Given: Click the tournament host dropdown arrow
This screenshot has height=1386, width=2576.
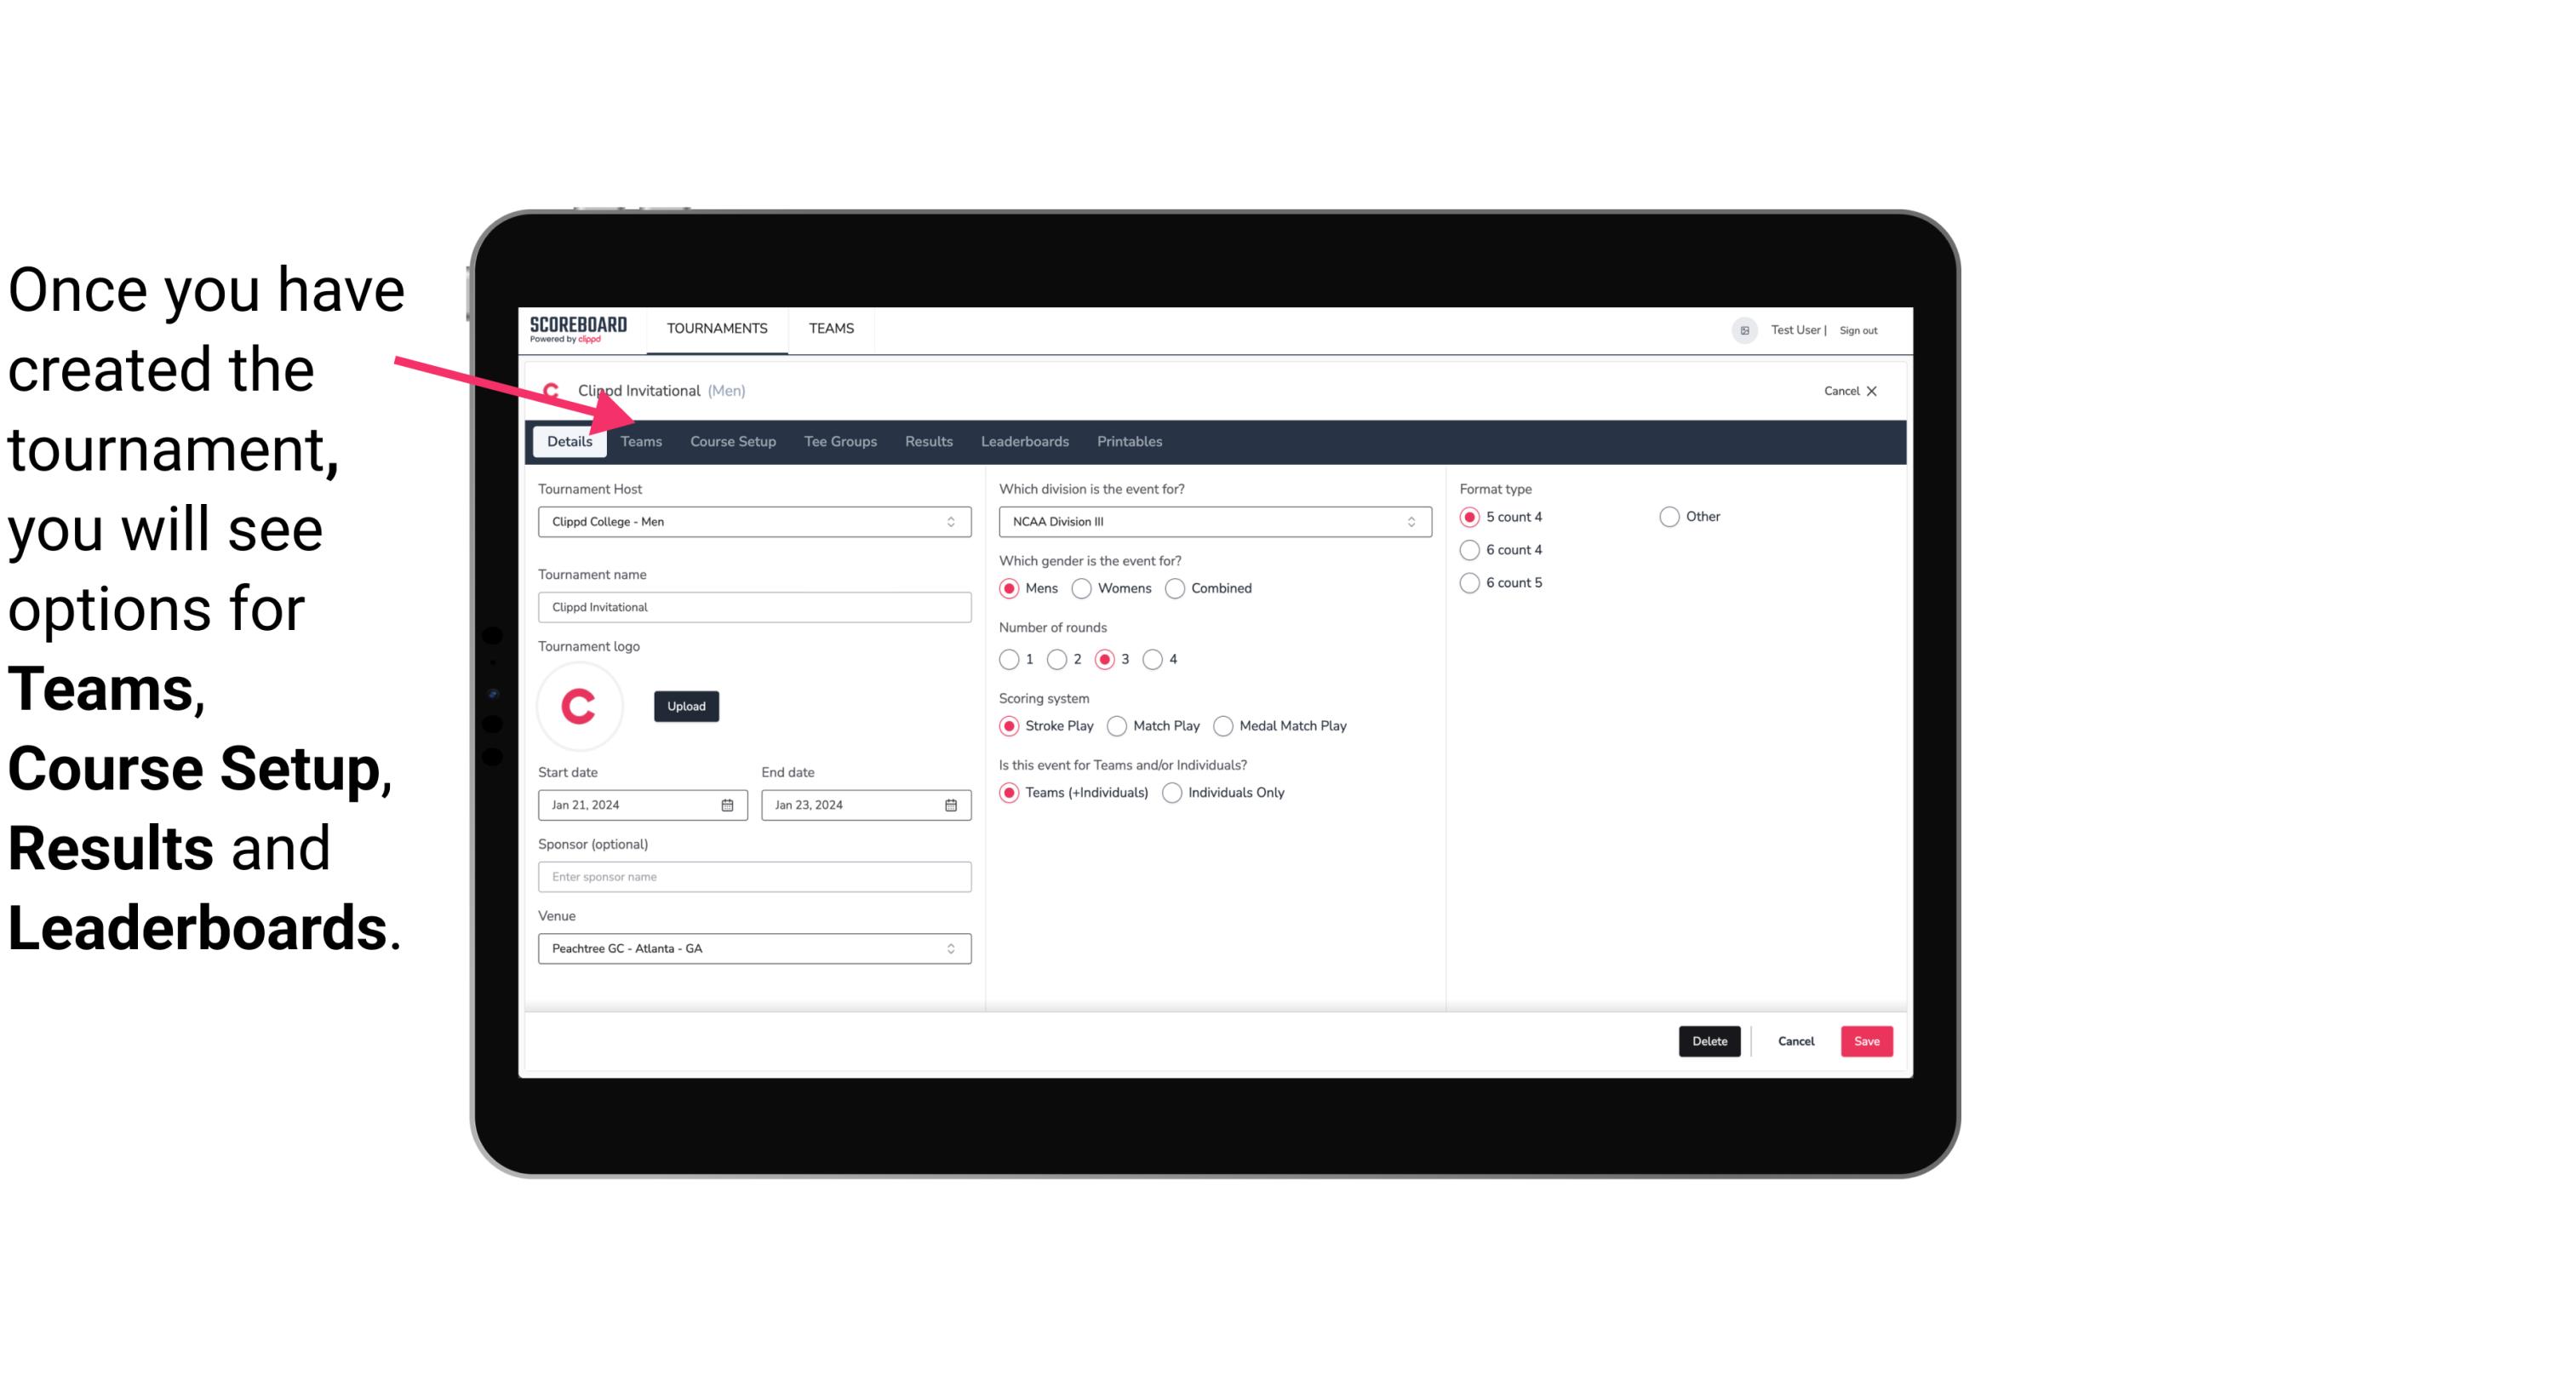Looking at the screenshot, I should [952, 523].
